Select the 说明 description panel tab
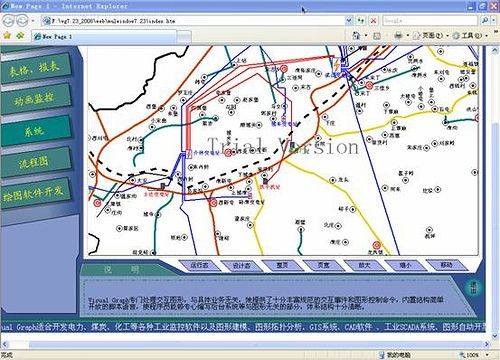Screen dimensions: 500x360 click(x=122, y=269)
